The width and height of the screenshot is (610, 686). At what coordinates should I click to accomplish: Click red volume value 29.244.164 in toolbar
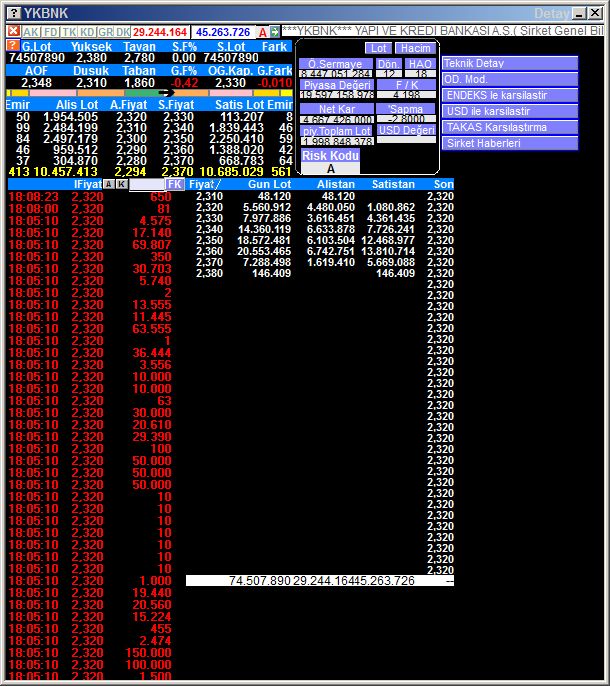click(x=160, y=32)
